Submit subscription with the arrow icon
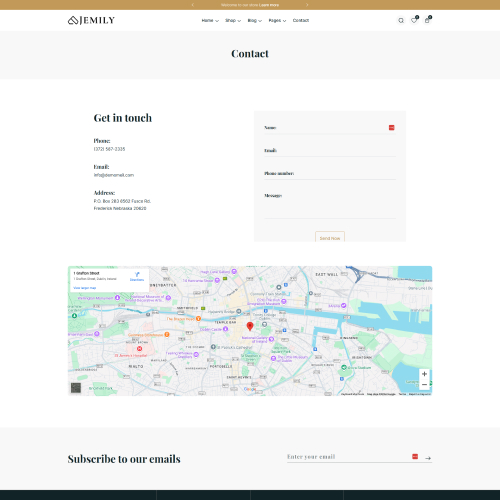 (428, 458)
